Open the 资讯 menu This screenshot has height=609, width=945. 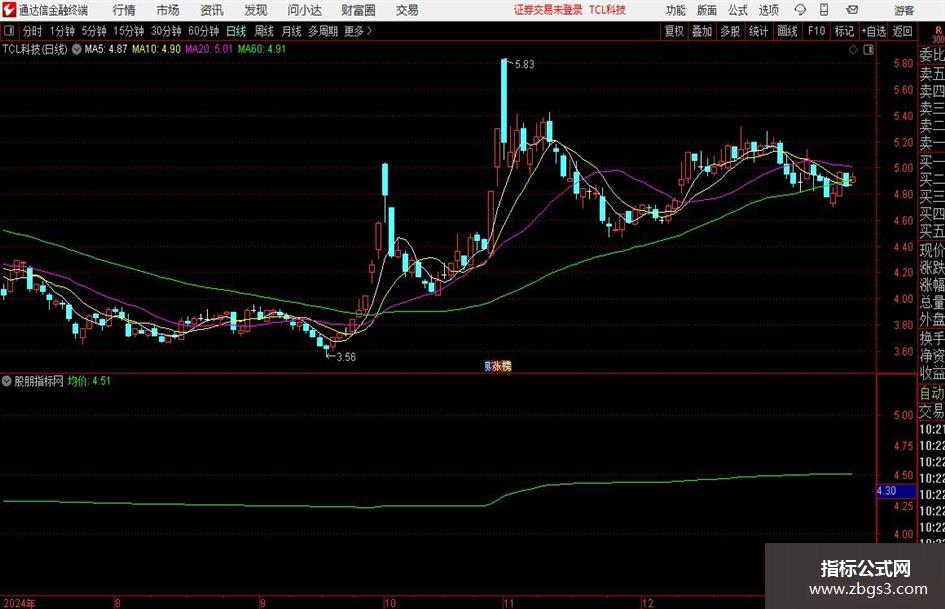click(x=212, y=10)
